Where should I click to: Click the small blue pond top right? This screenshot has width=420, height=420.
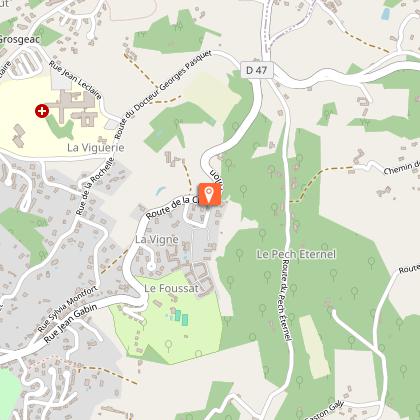click(x=386, y=14)
